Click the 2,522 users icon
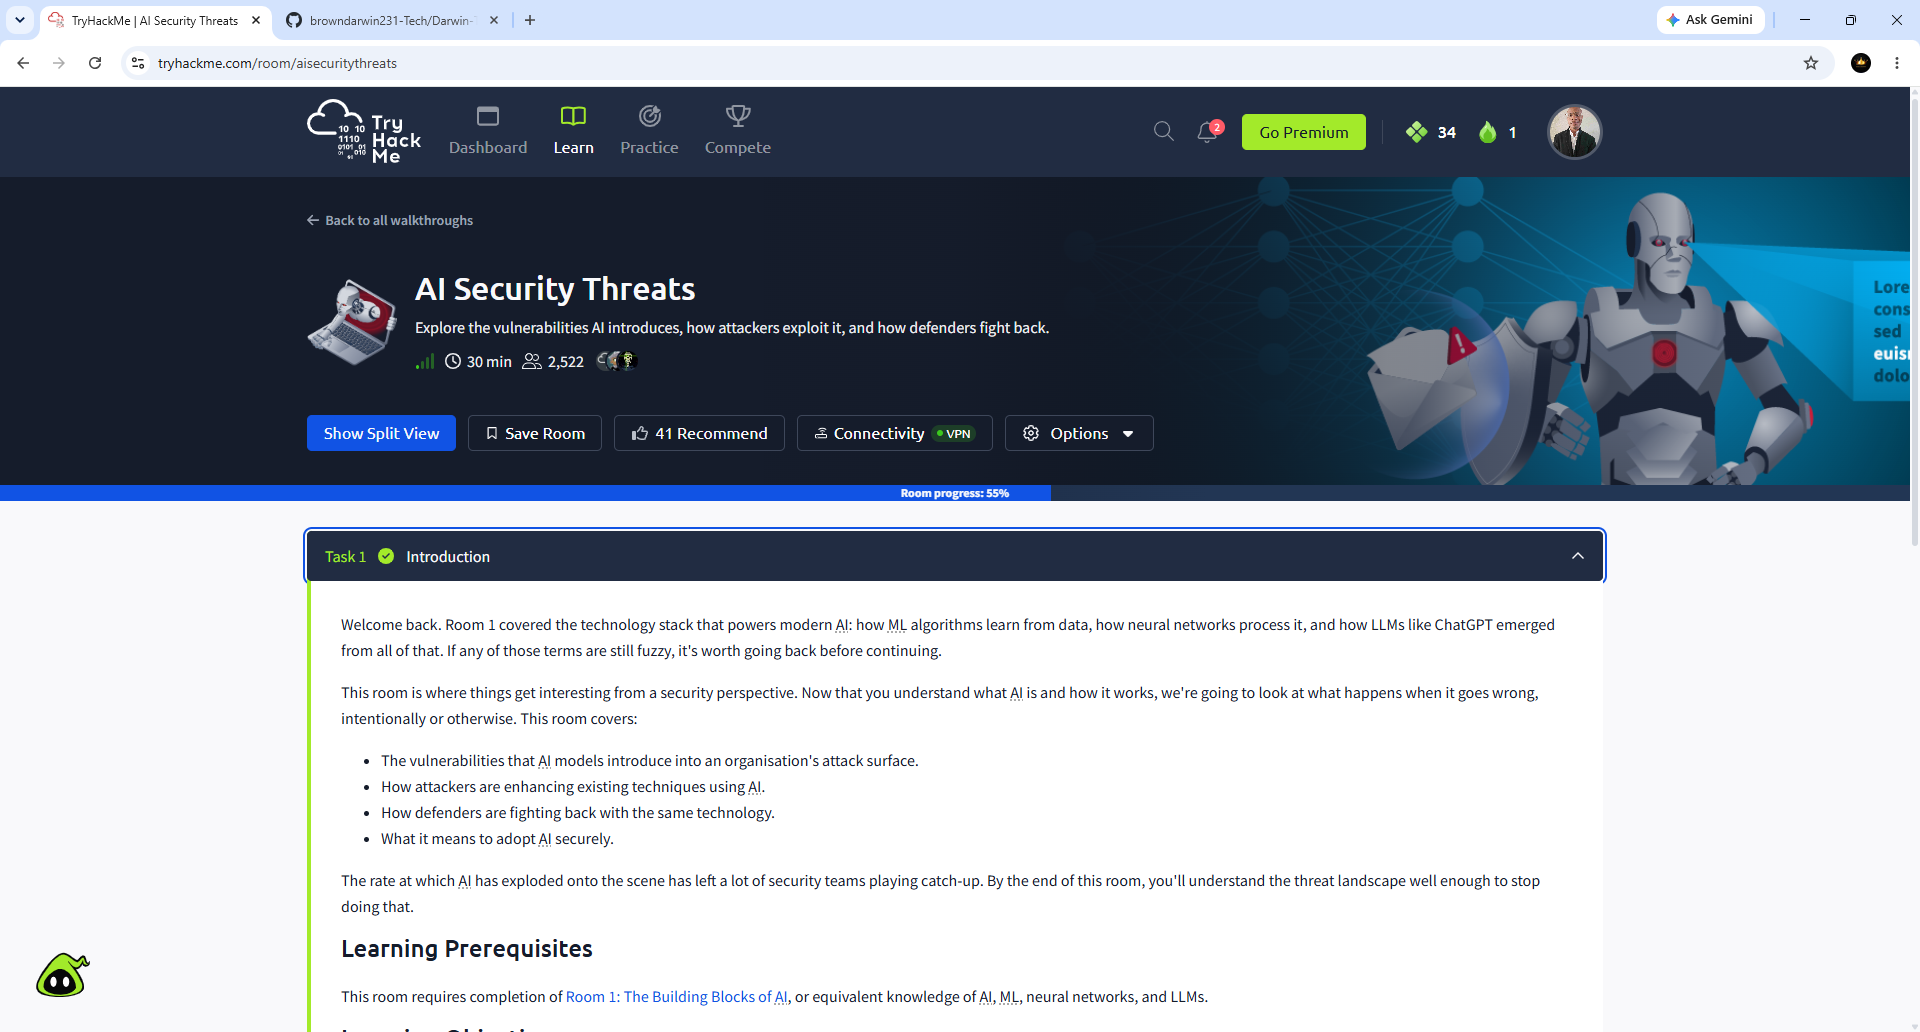 tap(532, 361)
